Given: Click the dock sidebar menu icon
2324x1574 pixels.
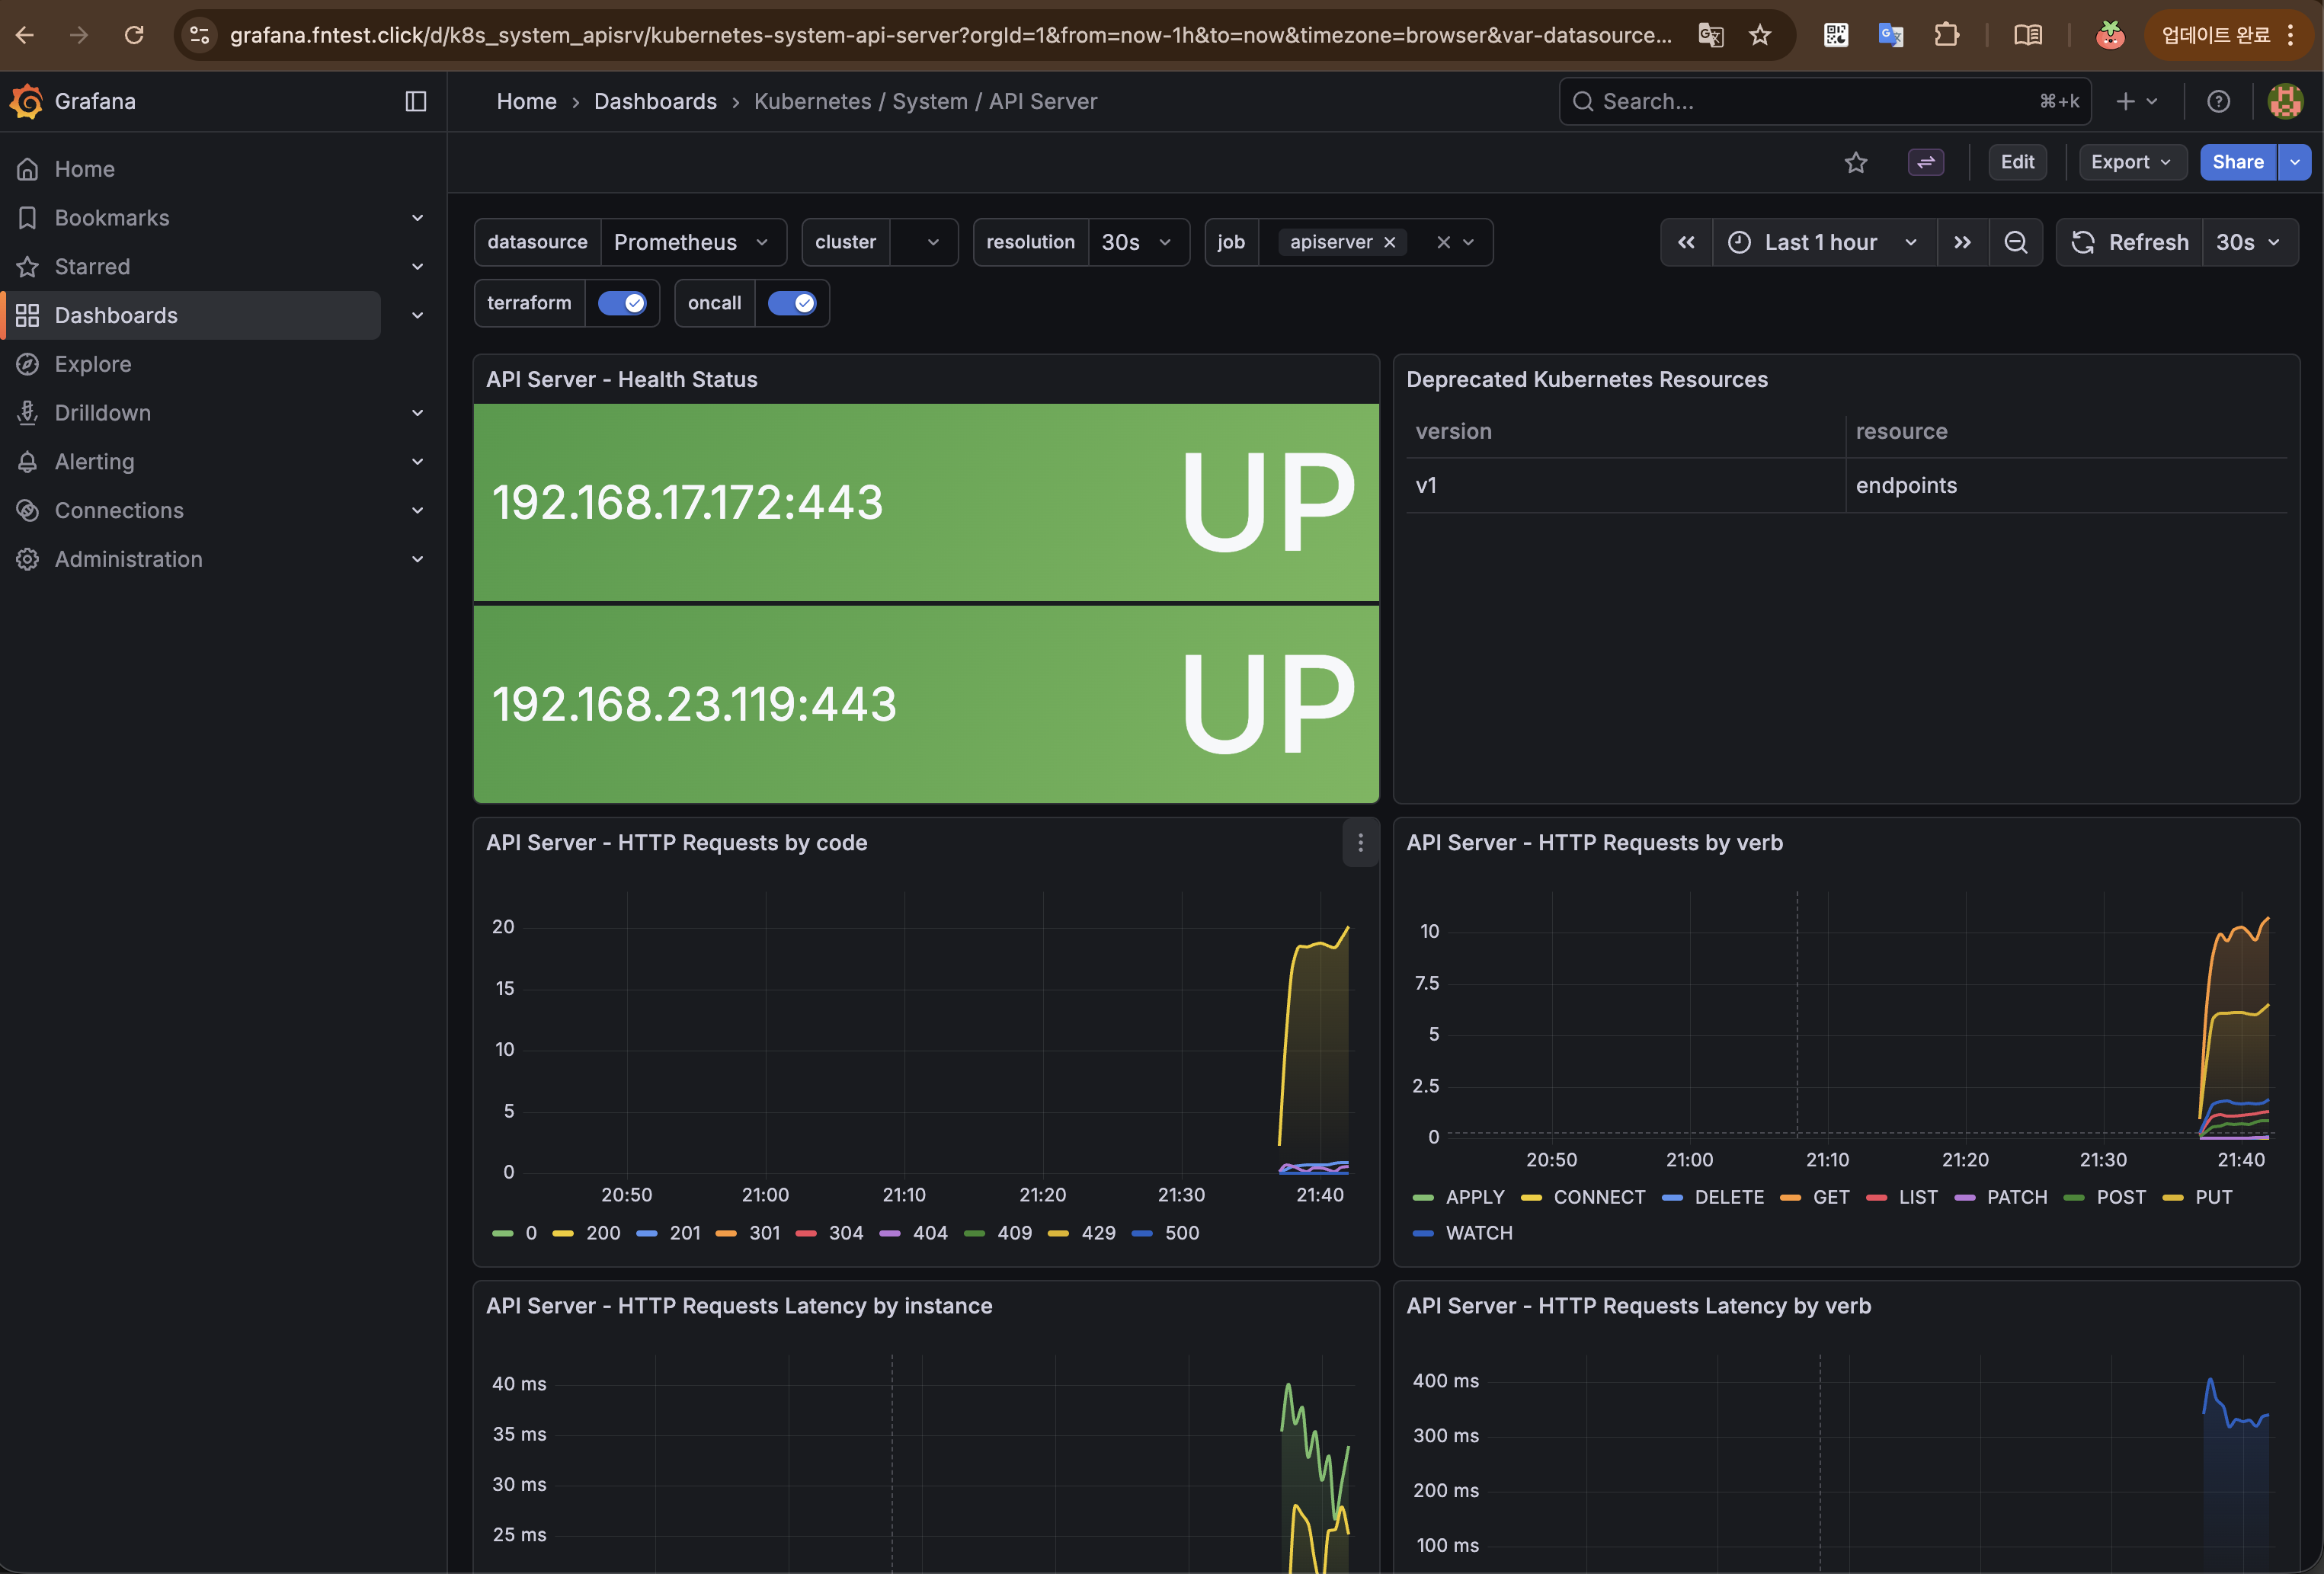Looking at the screenshot, I should pos(415,101).
